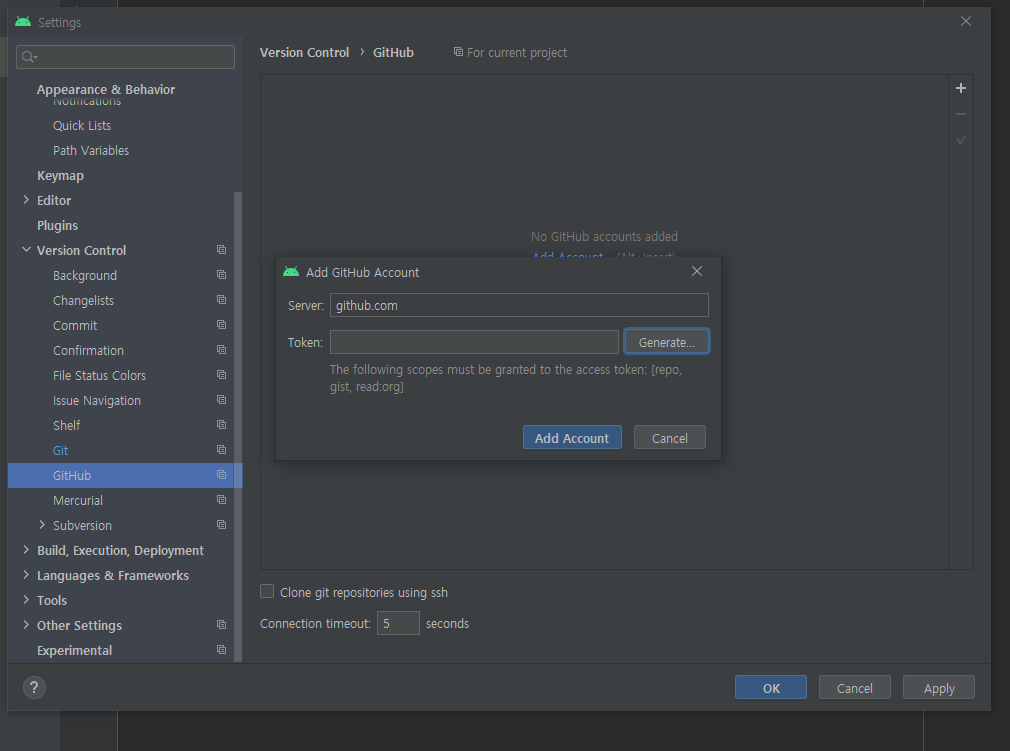The width and height of the screenshot is (1010, 751).
Task: Click the For current project icon
Action: pyautogui.click(x=458, y=52)
